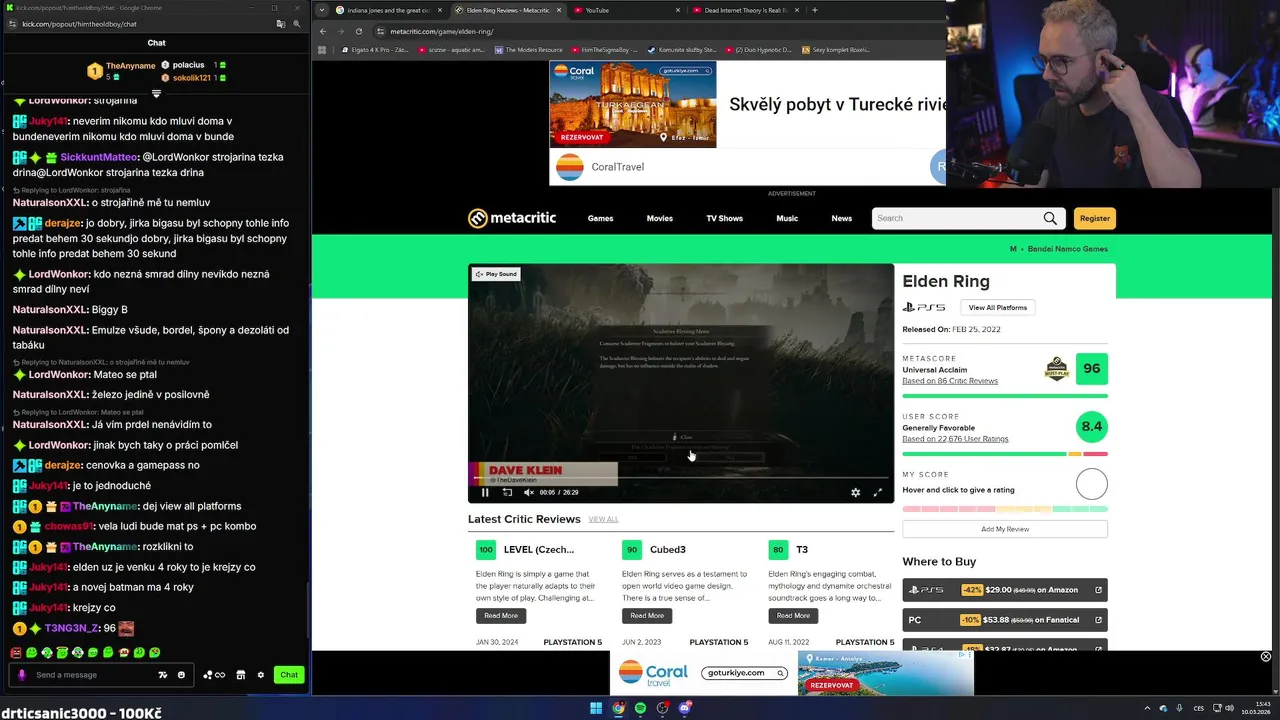The image size is (1280, 720).
Task: Click Read More under T3 review
Action: (x=793, y=615)
